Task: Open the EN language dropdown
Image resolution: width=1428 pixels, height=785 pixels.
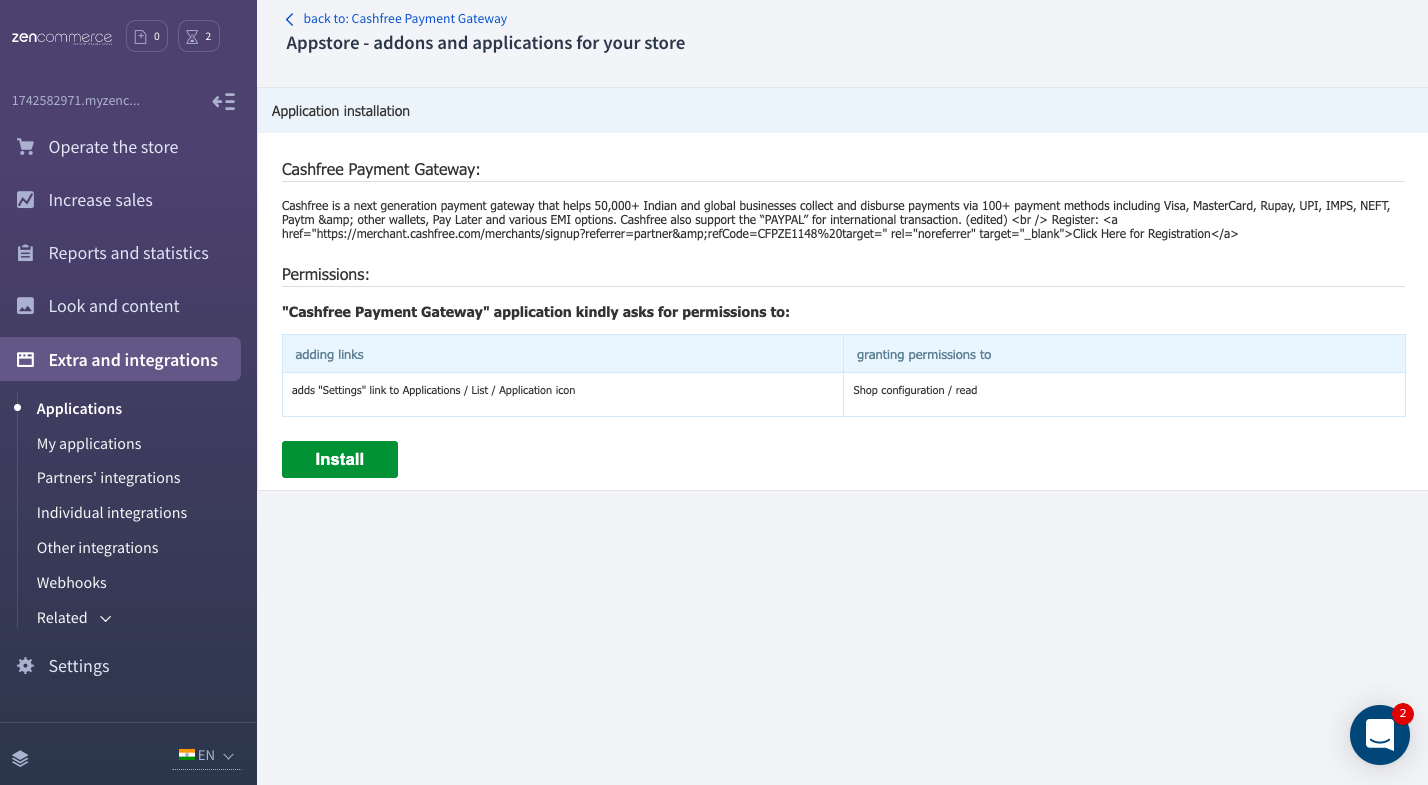Action: click(x=207, y=756)
